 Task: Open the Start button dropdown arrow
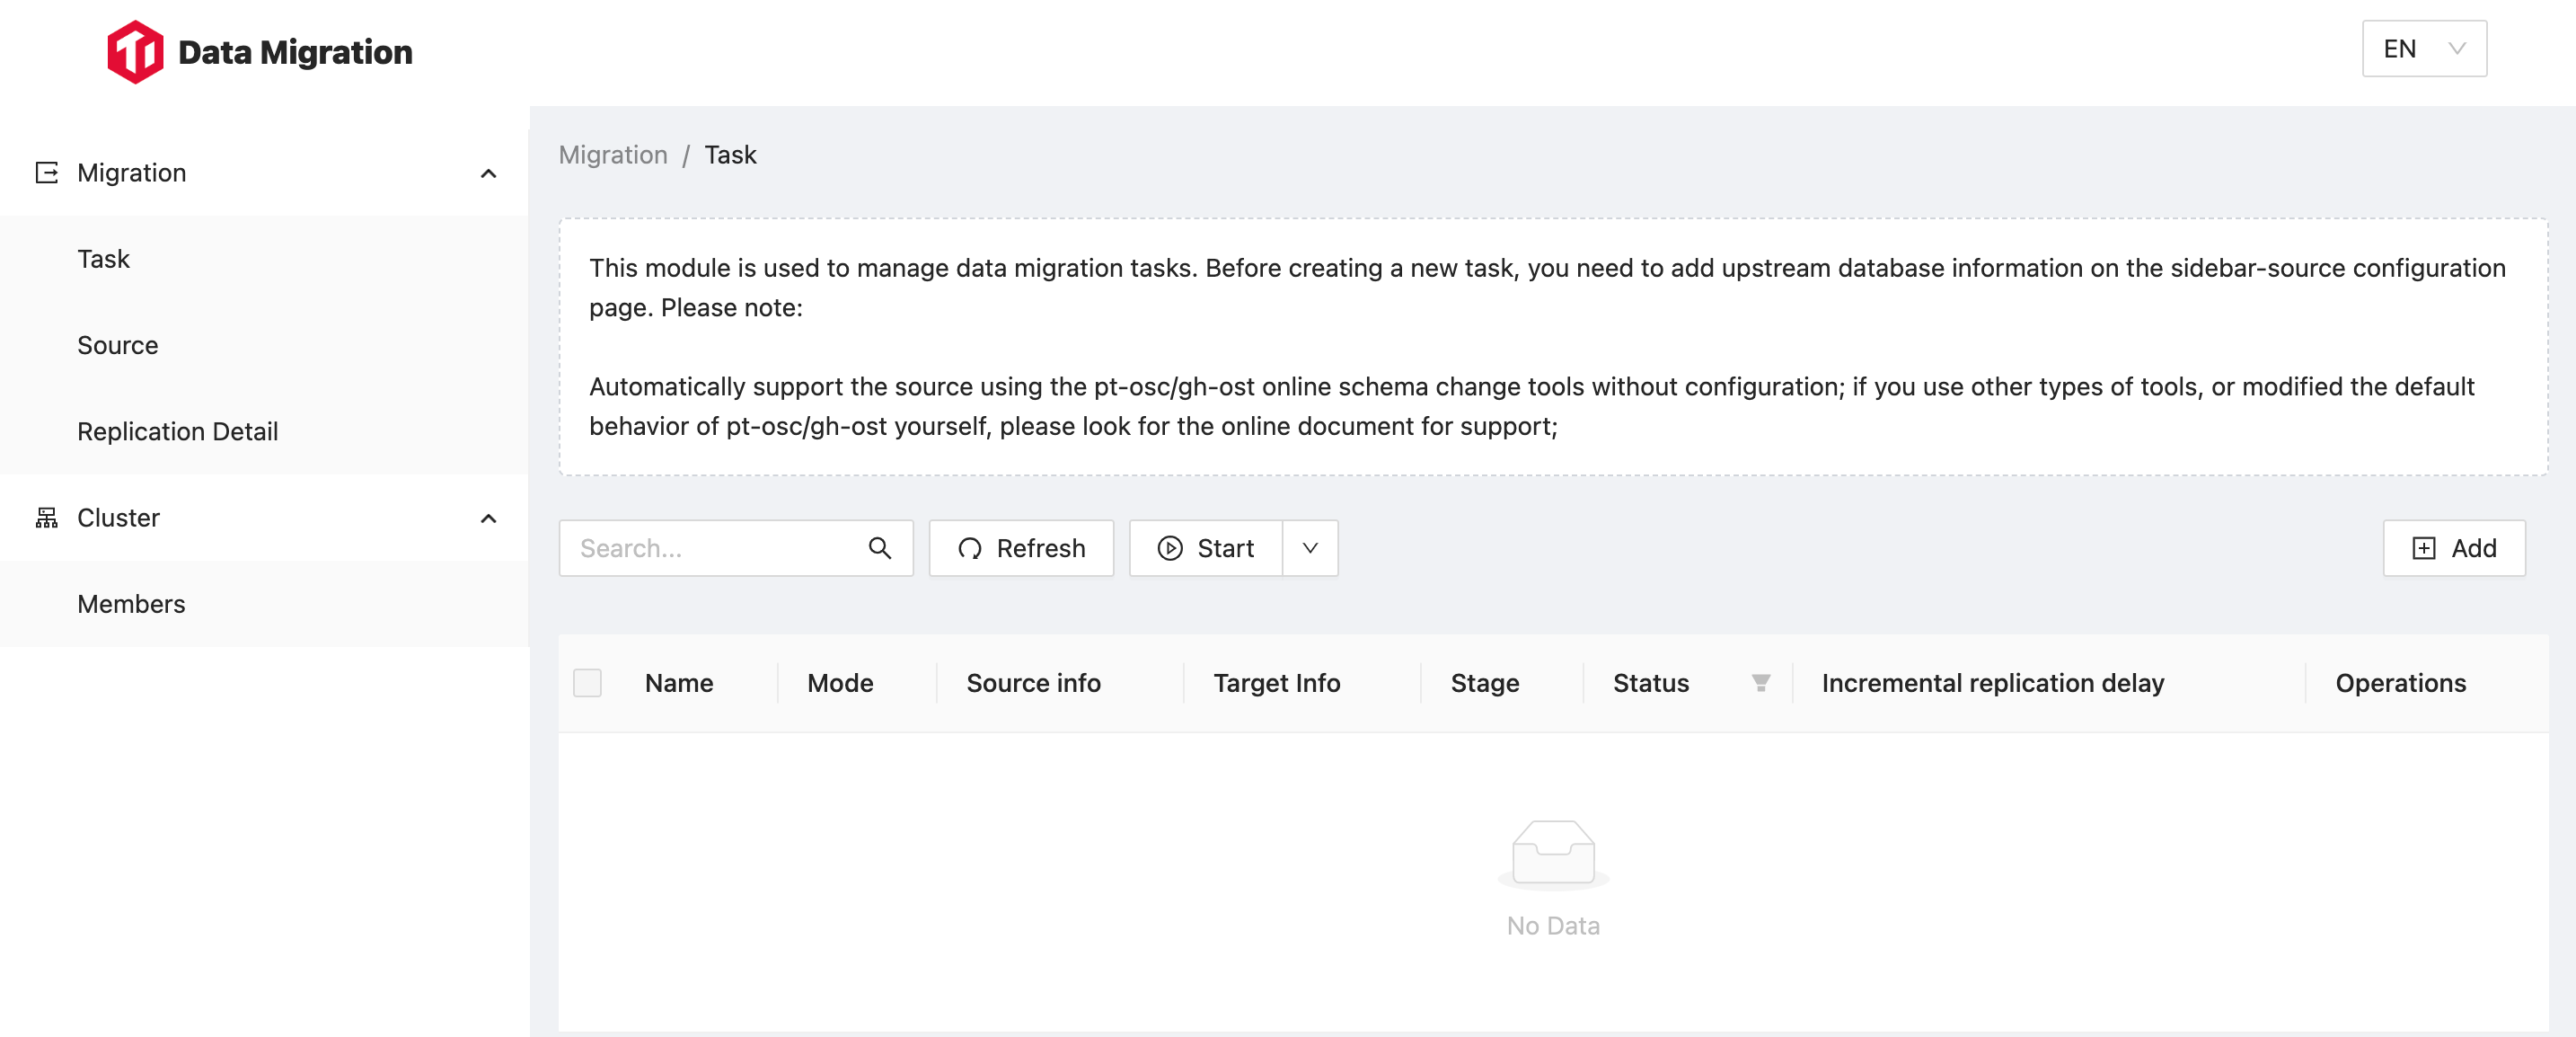(x=1310, y=548)
